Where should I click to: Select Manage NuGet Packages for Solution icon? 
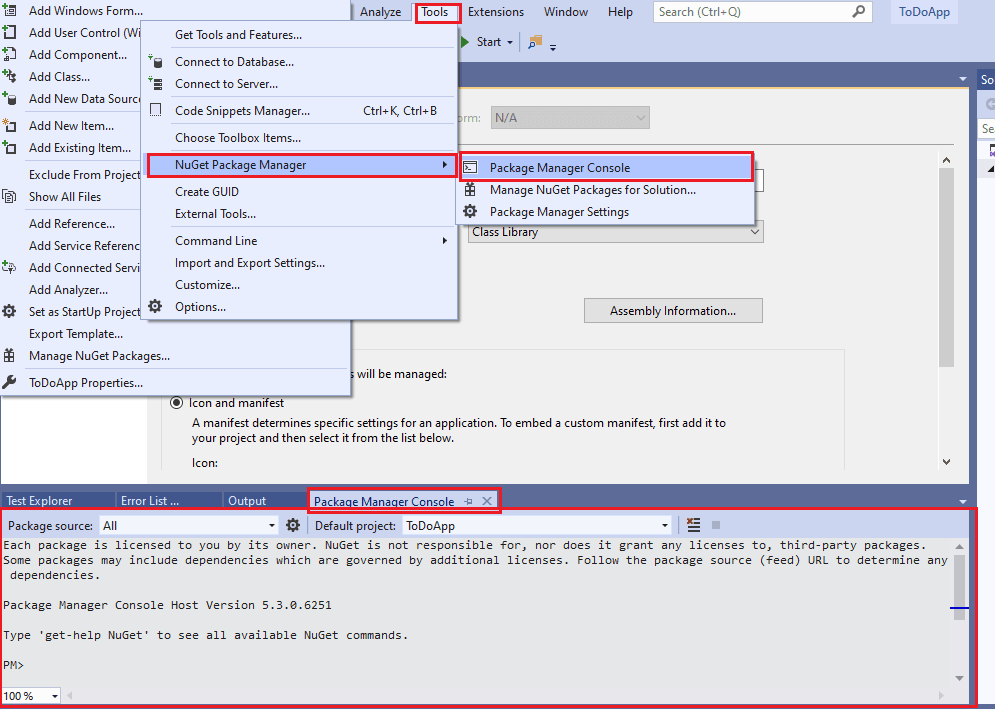pos(470,189)
